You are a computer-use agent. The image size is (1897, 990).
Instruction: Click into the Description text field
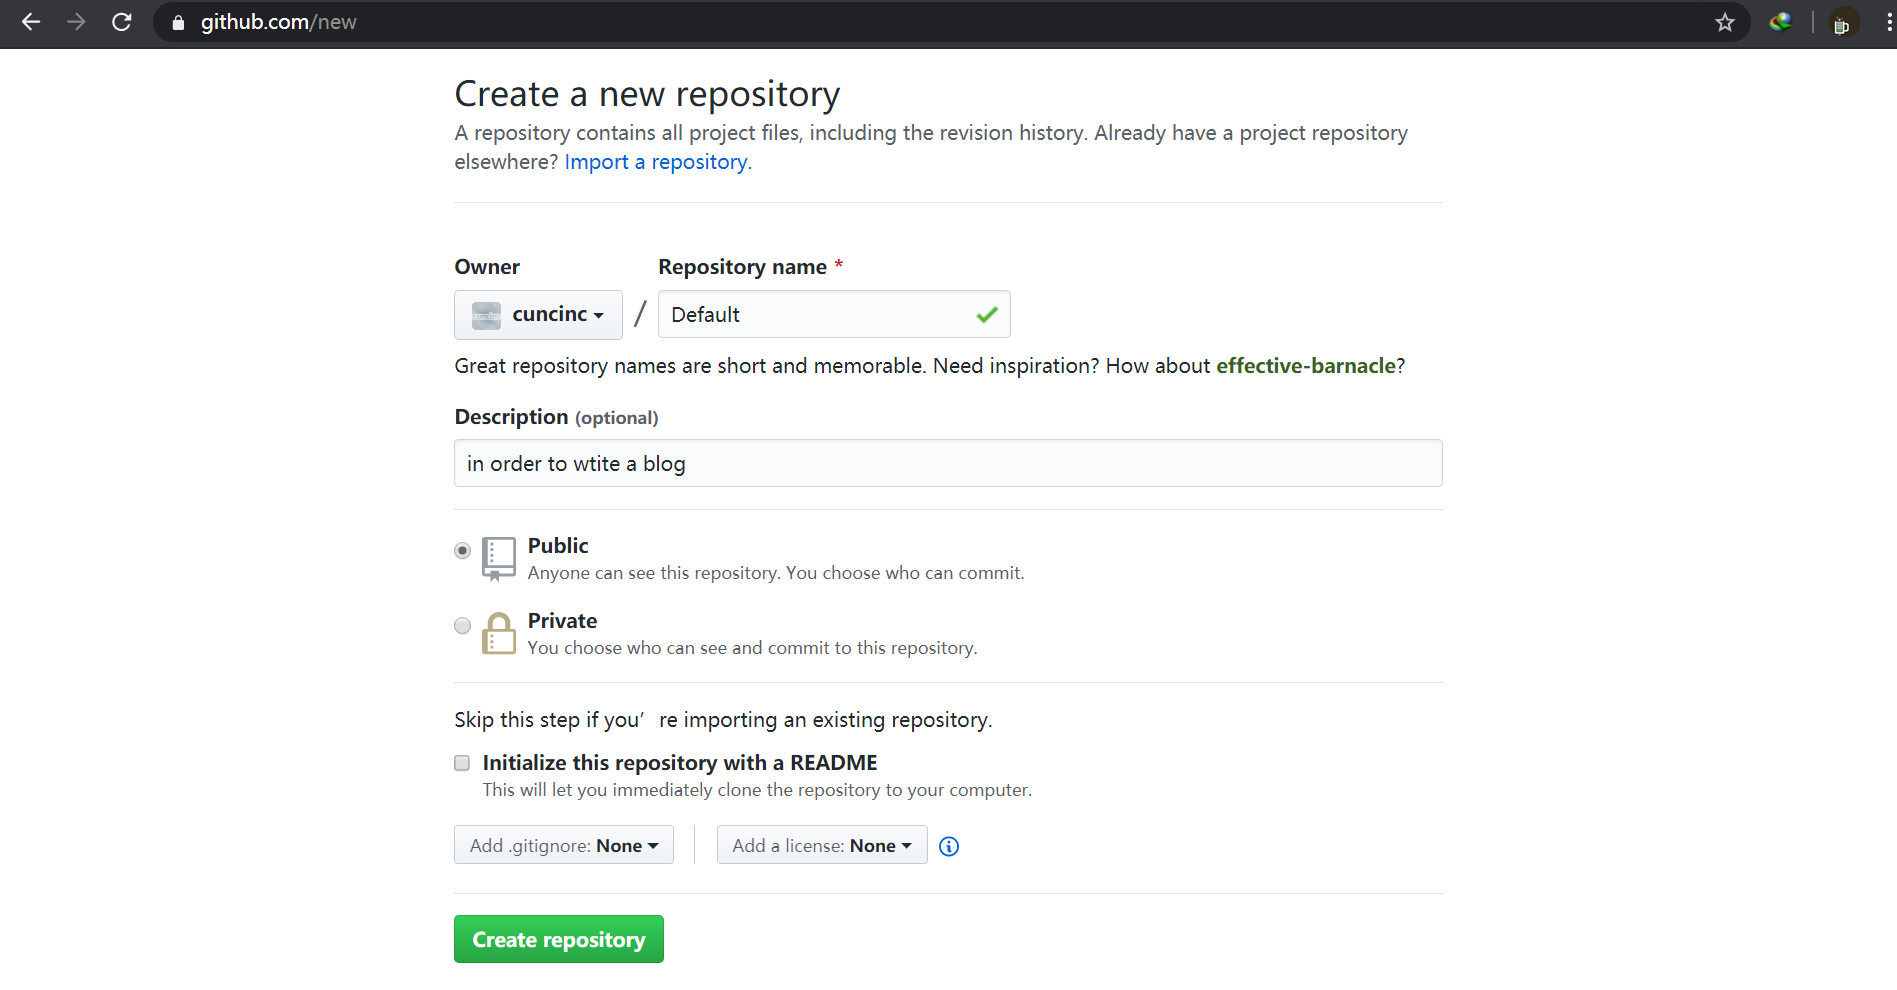tap(947, 464)
